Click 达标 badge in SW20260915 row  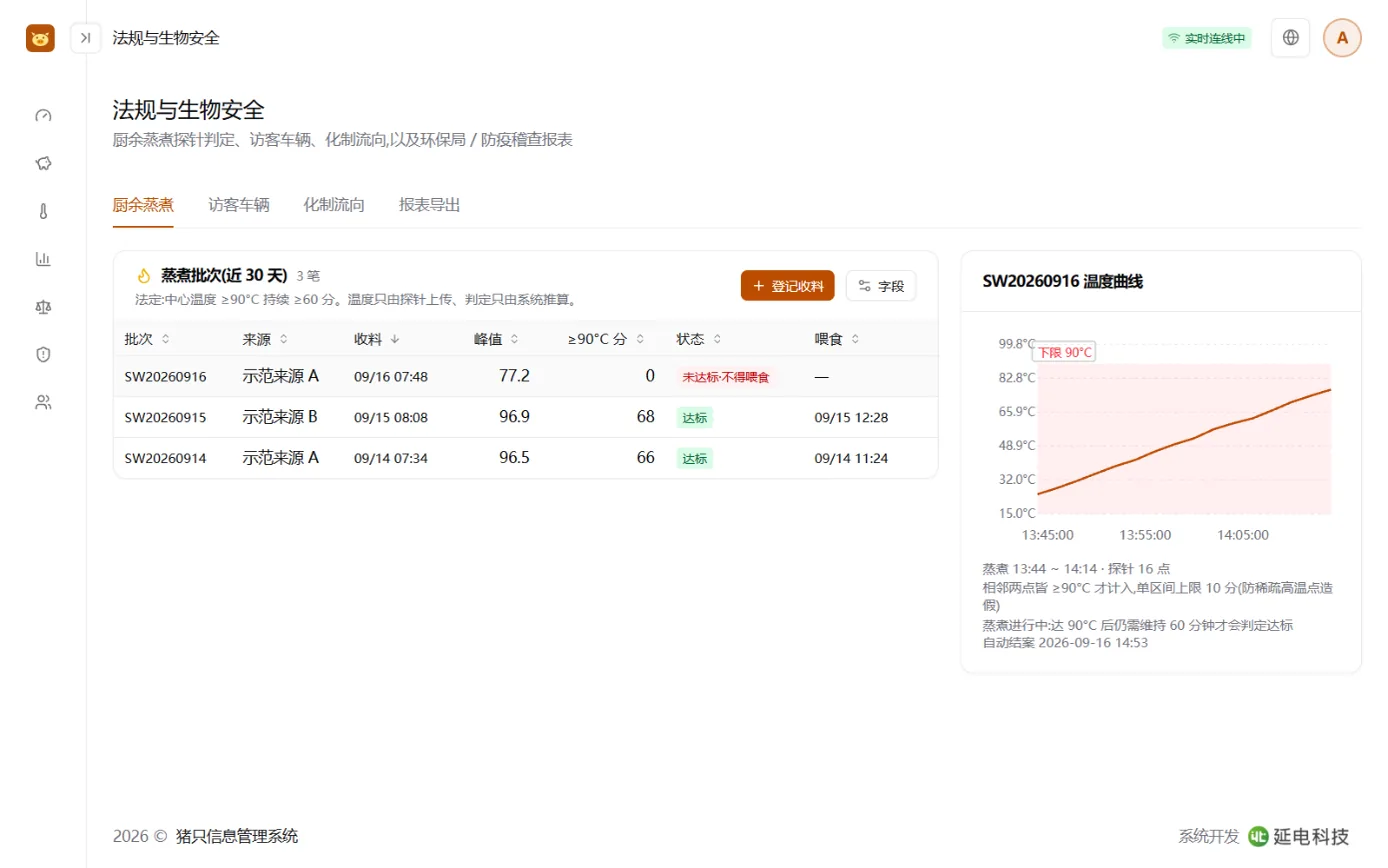click(x=694, y=418)
